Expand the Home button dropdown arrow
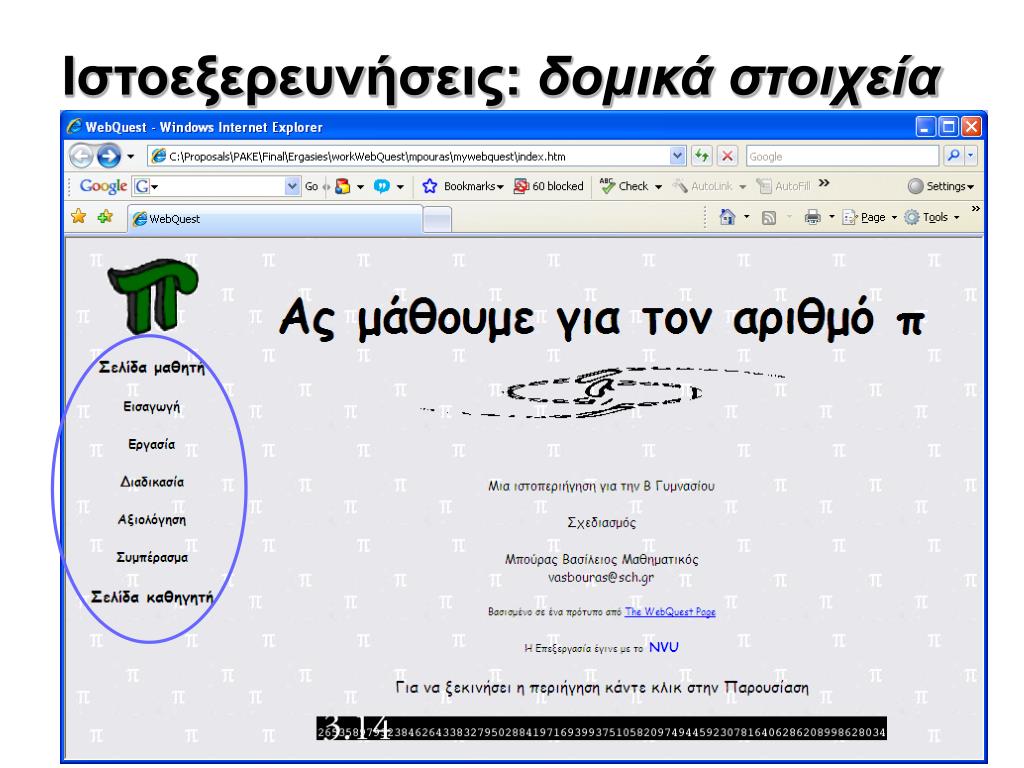Screen dimensions: 1024x768 [746, 217]
